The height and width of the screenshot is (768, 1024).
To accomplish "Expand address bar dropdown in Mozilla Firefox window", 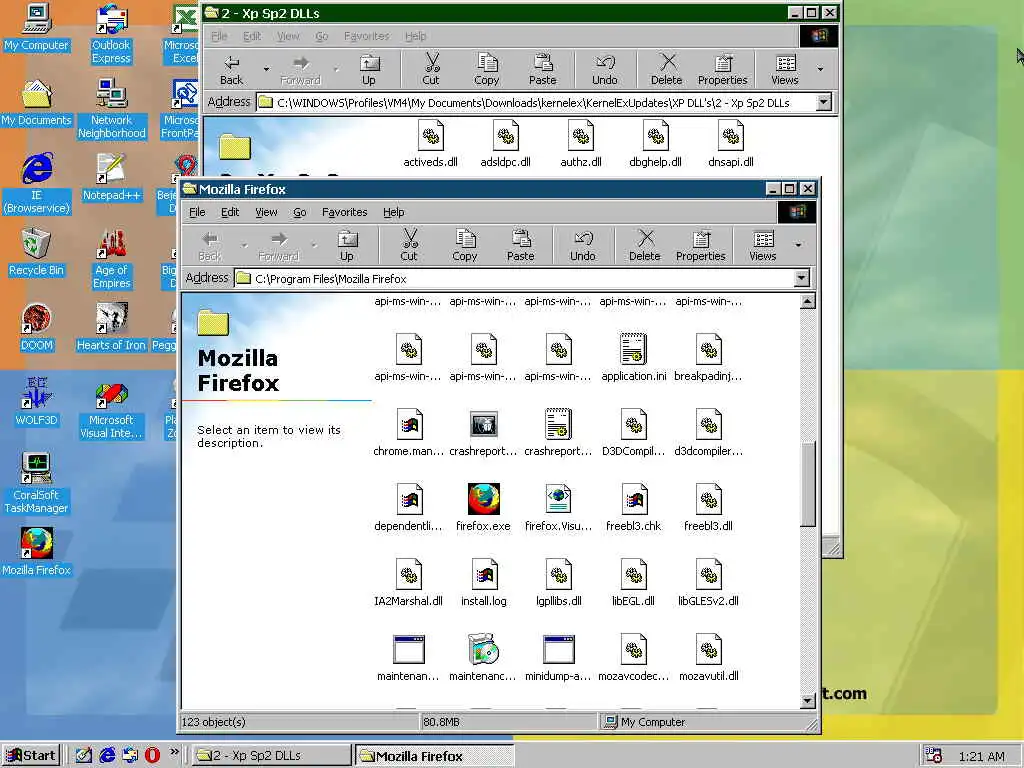I will coord(801,279).
